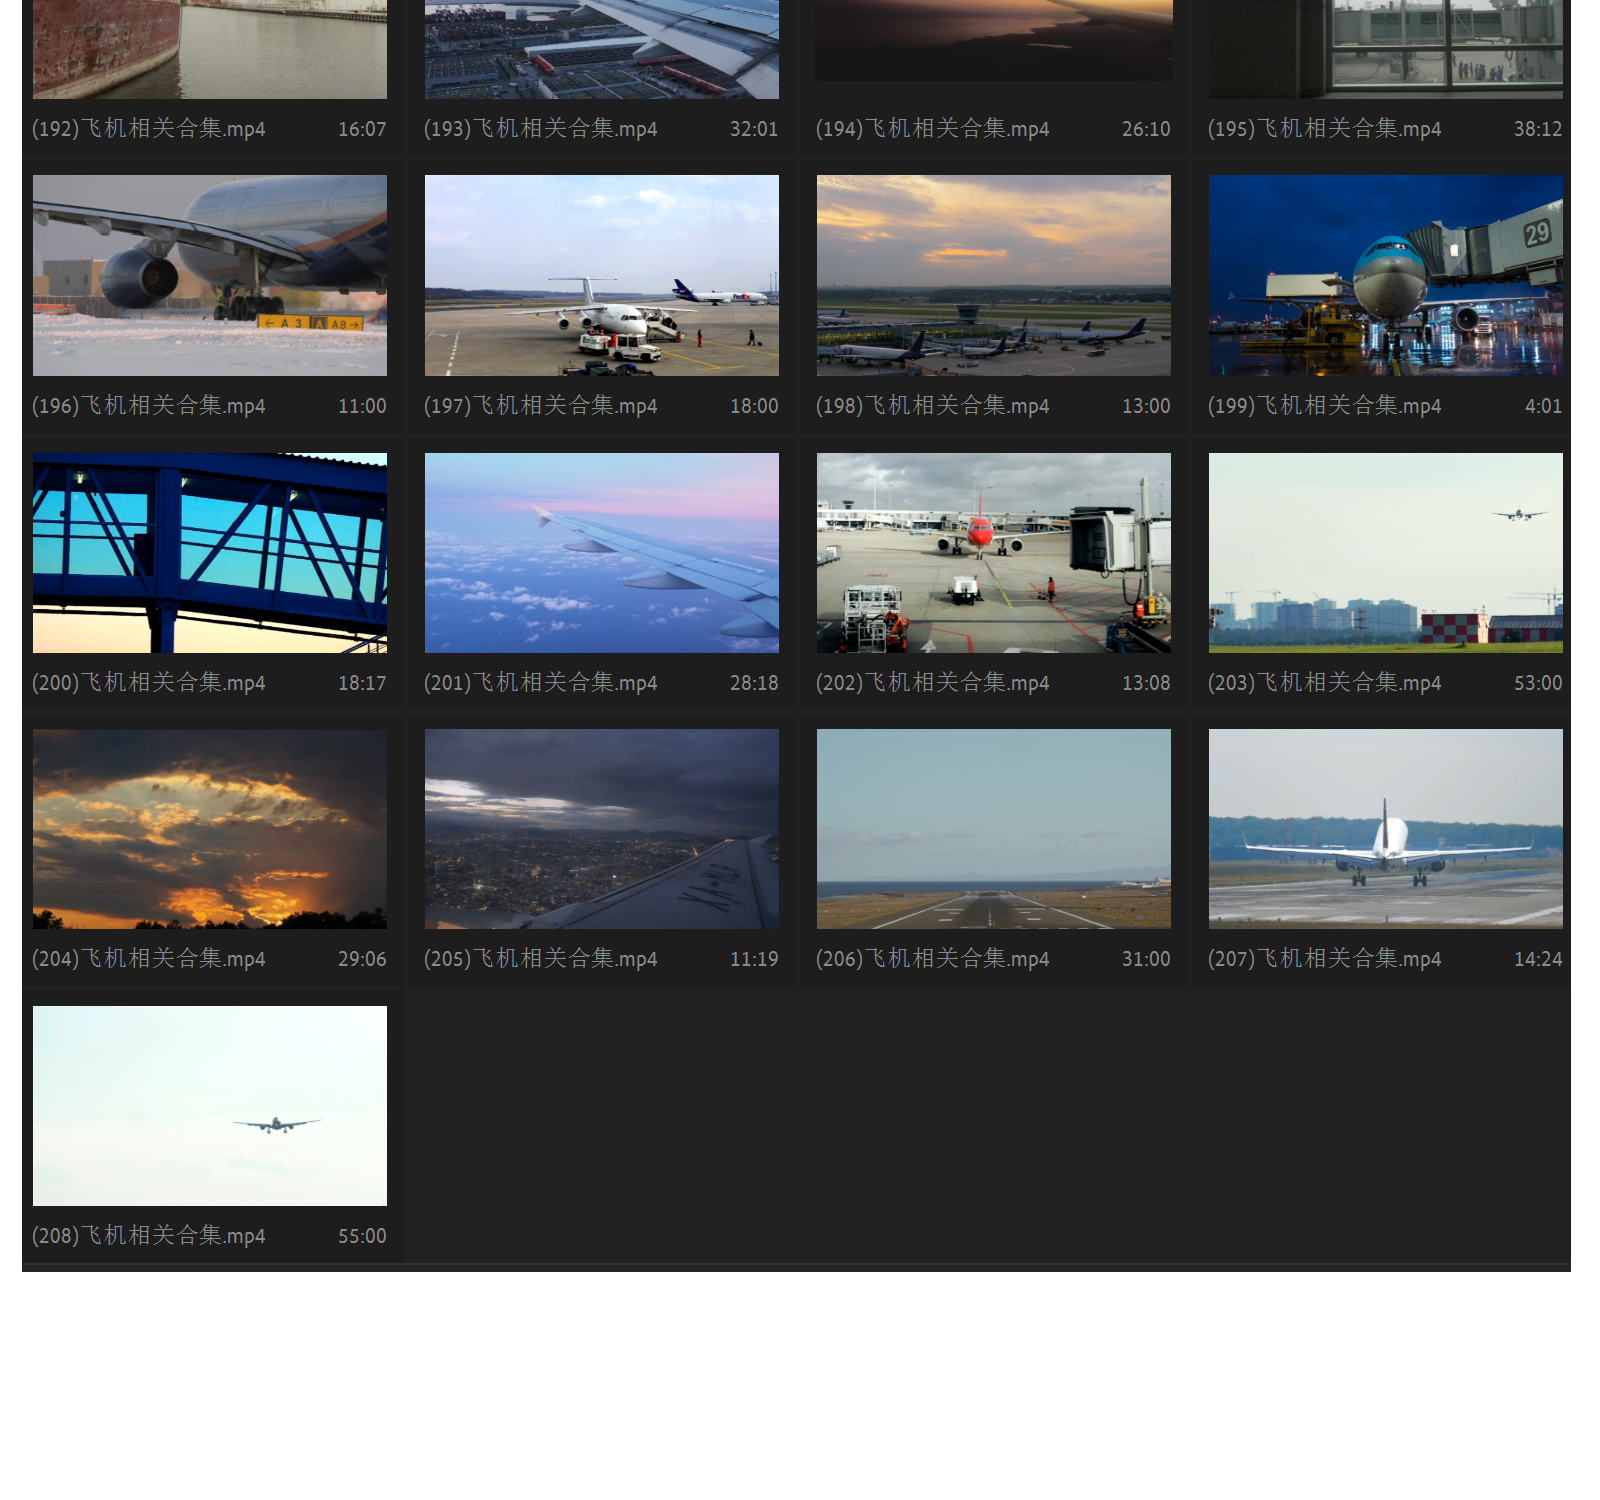Click filename (201)飞机相关合集.mp4
1600x1500 pixels.
click(541, 683)
